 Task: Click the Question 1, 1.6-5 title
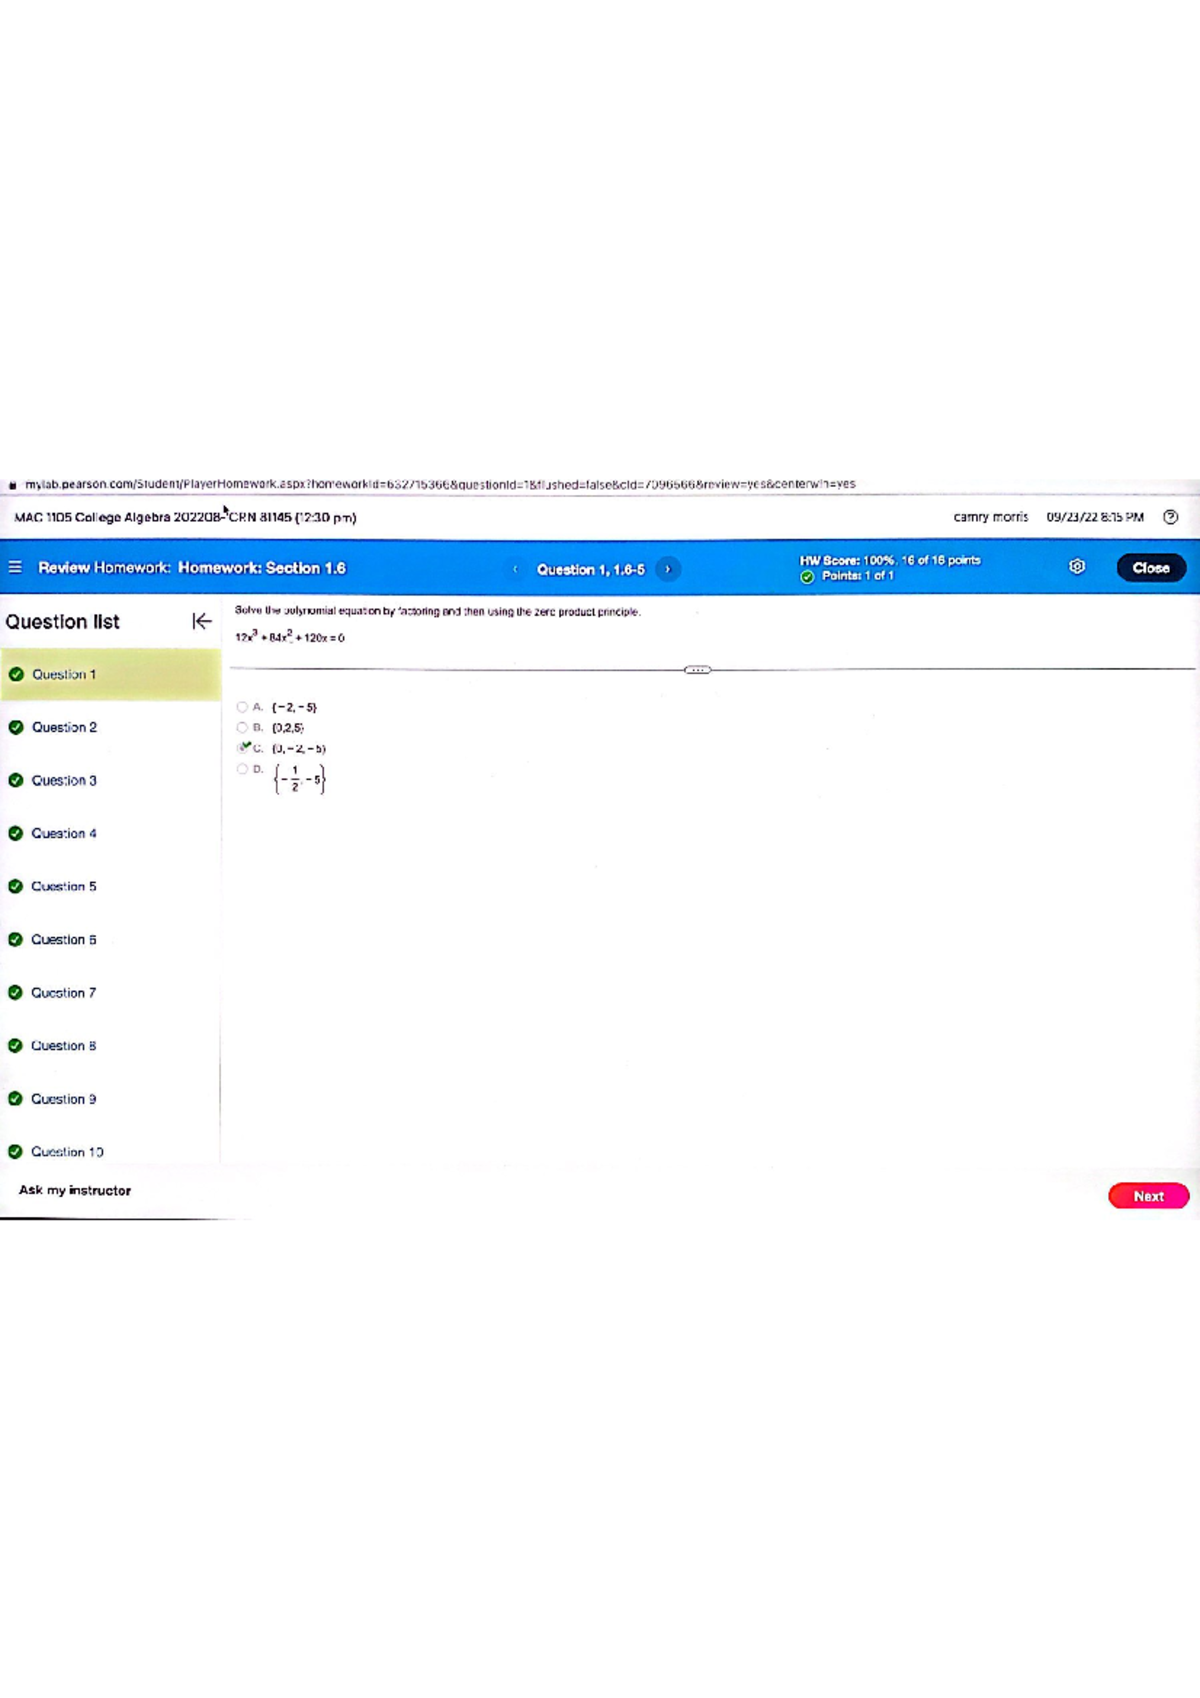pos(591,569)
